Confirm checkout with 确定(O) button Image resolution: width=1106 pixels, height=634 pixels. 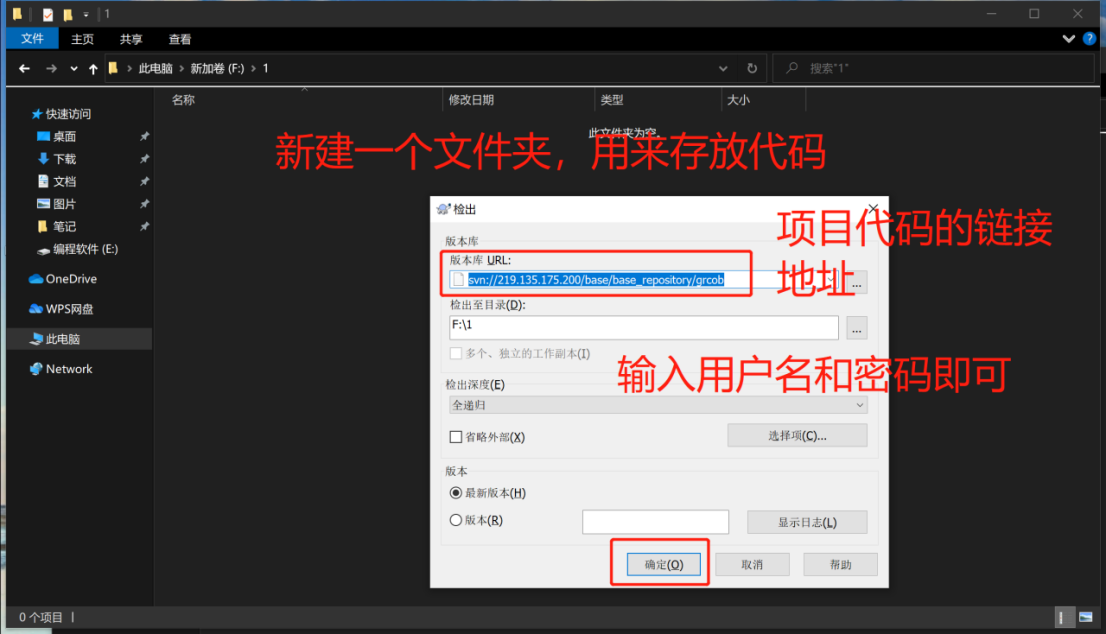pyautogui.click(x=664, y=564)
